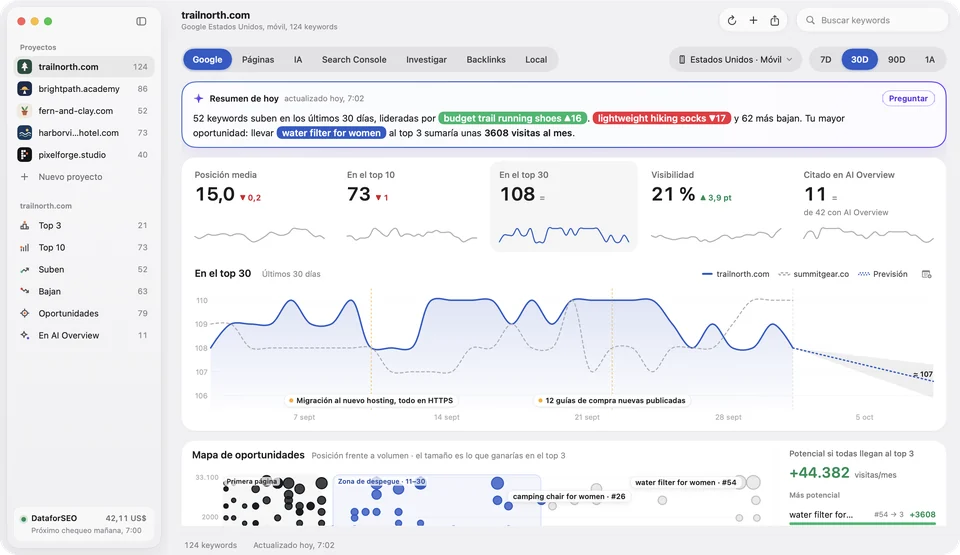Image resolution: width=960 pixels, height=555 pixels.
Task: Open the Estados Unidos · Móvil dropdown
Action: point(735,59)
